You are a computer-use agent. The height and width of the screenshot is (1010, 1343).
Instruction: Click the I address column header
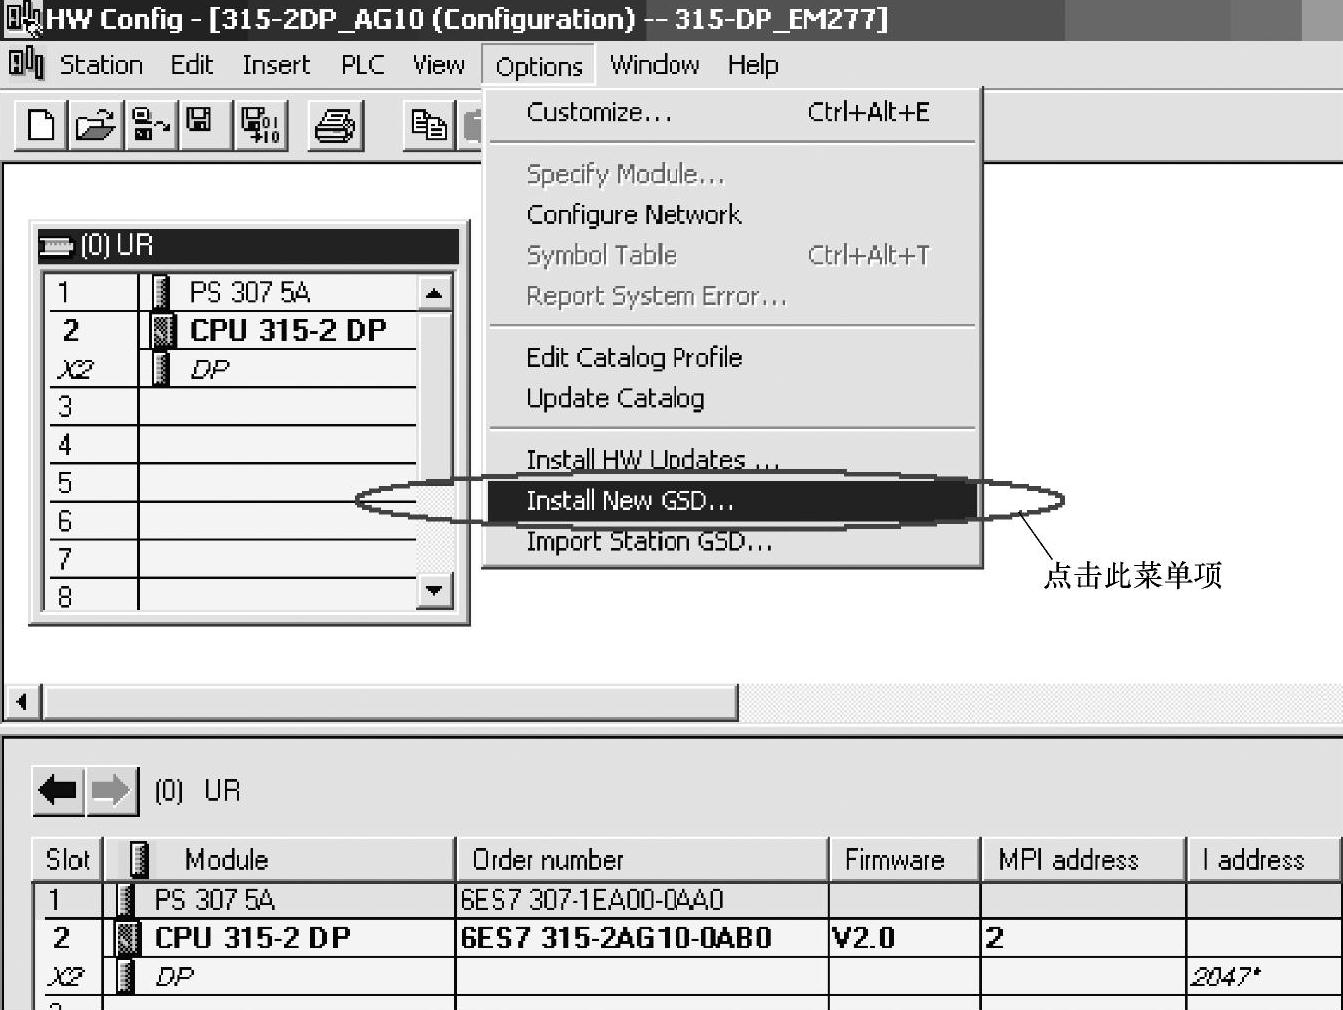(1264, 860)
